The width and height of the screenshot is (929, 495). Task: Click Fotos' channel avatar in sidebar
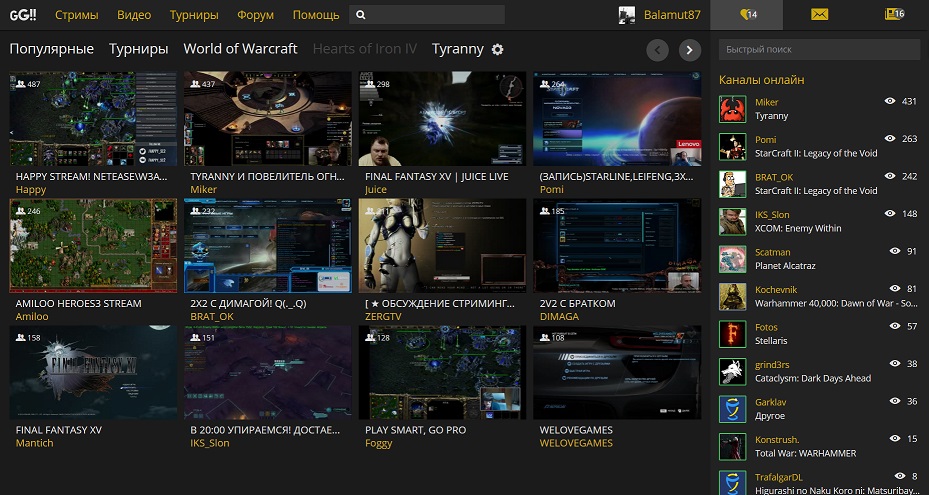point(732,334)
